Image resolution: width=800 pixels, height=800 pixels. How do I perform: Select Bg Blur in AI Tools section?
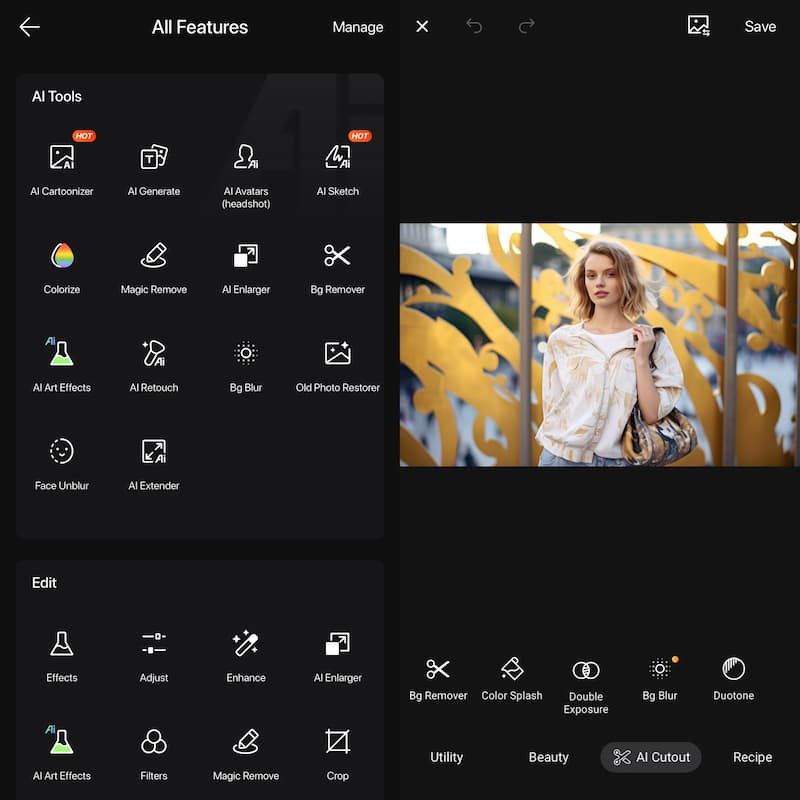tap(246, 366)
